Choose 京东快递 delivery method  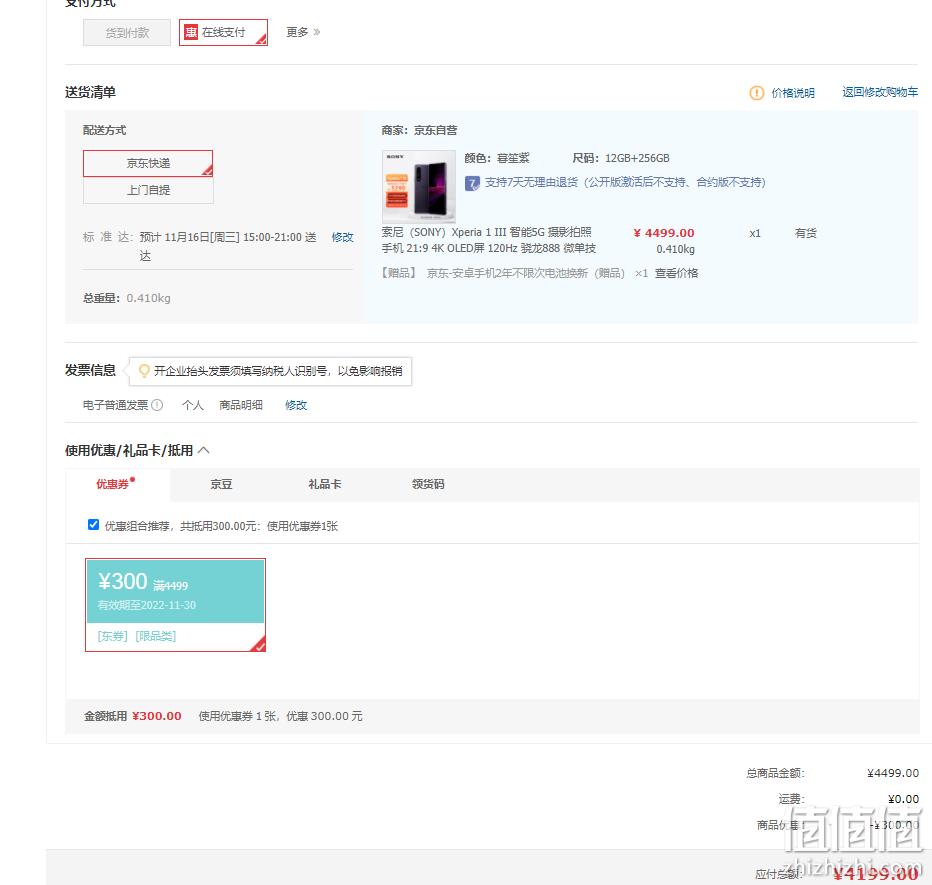pyautogui.click(x=148, y=163)
